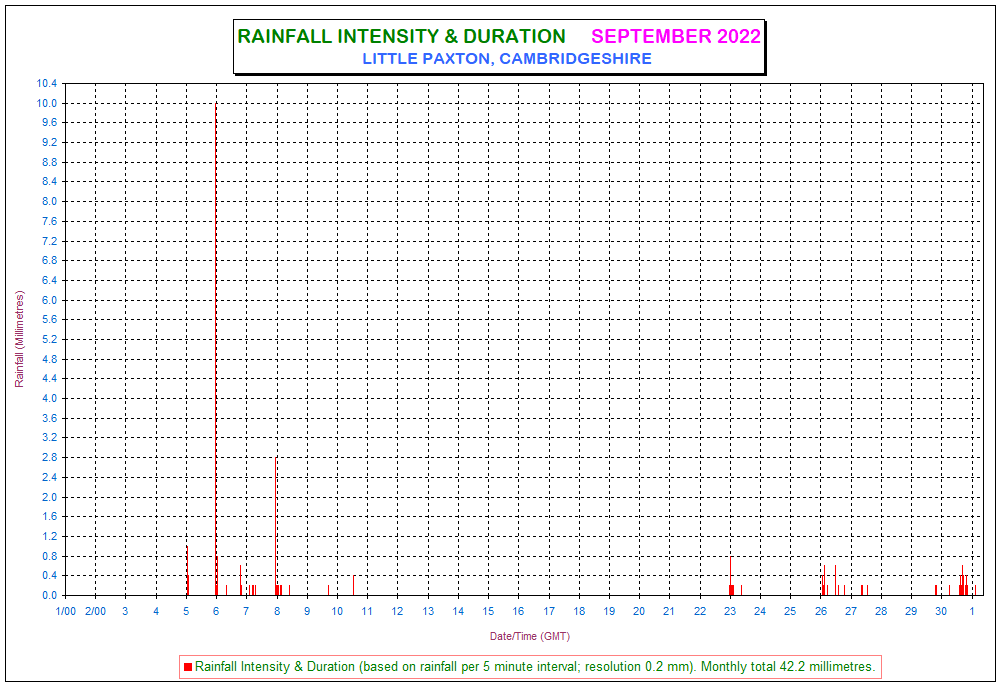The width and height of the screenshot is (1001, 686).
Task: Click the day 26 x-axis label
Action: click(x=821, y=611)
